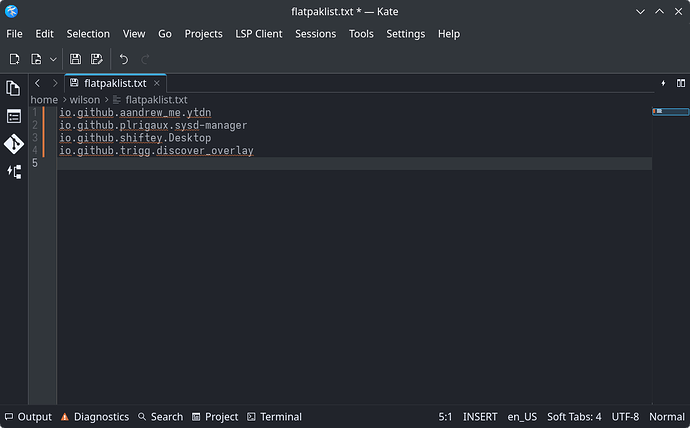Click the greyed Redo icon
The image size is (690, 428).
pos(145,59)
